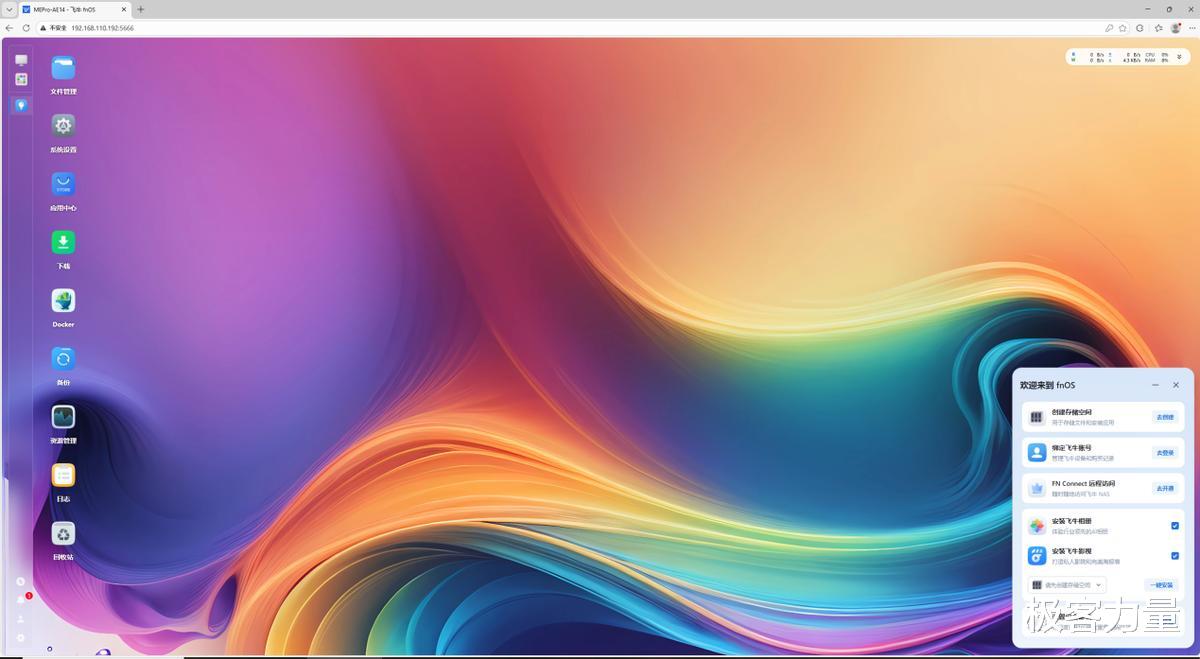
Task: Click the password key icon in address bar
Action: 1109,28
